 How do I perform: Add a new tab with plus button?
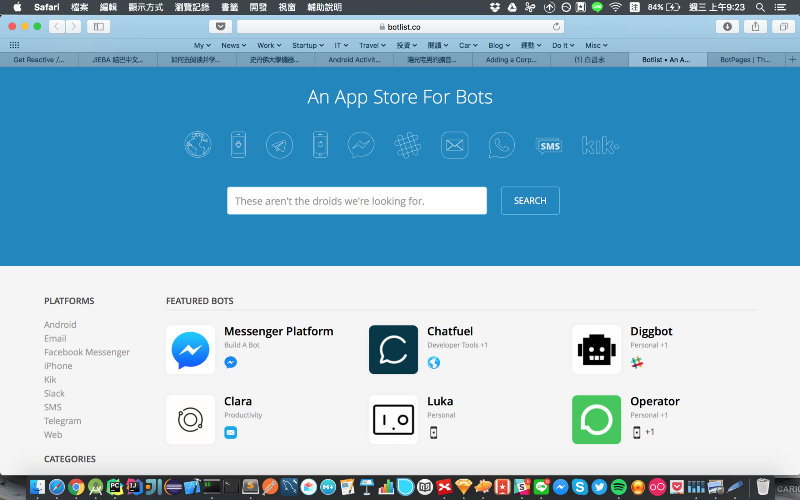[x=792, y=60]
